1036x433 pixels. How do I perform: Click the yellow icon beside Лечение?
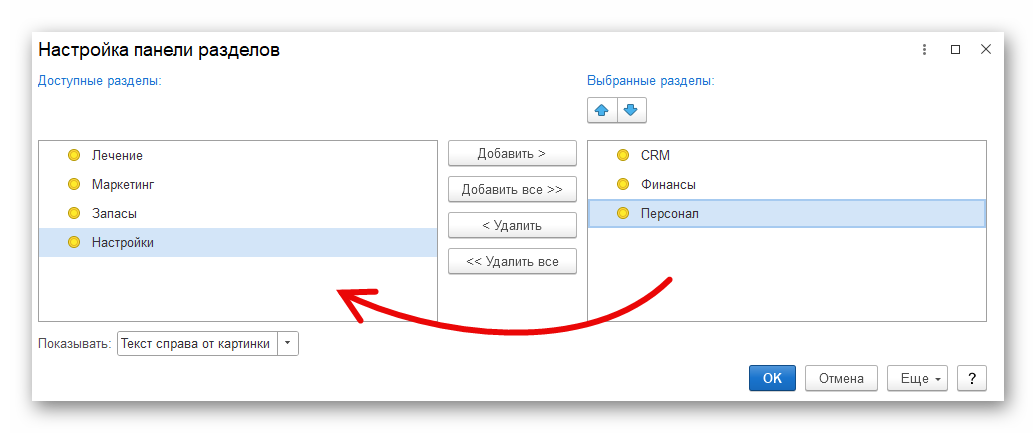pyautogui.click(x=74, y=155)
